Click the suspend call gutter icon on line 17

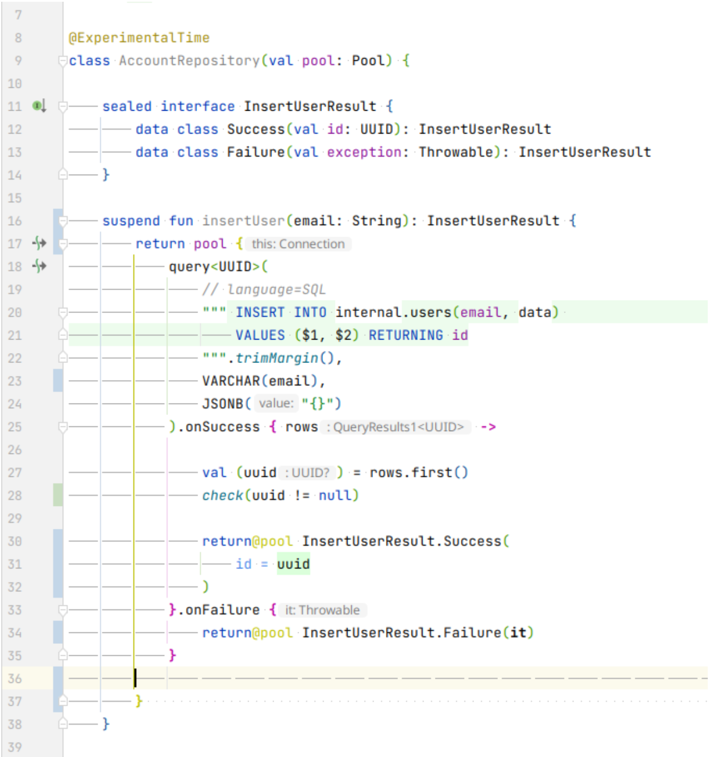pos(39,243)
